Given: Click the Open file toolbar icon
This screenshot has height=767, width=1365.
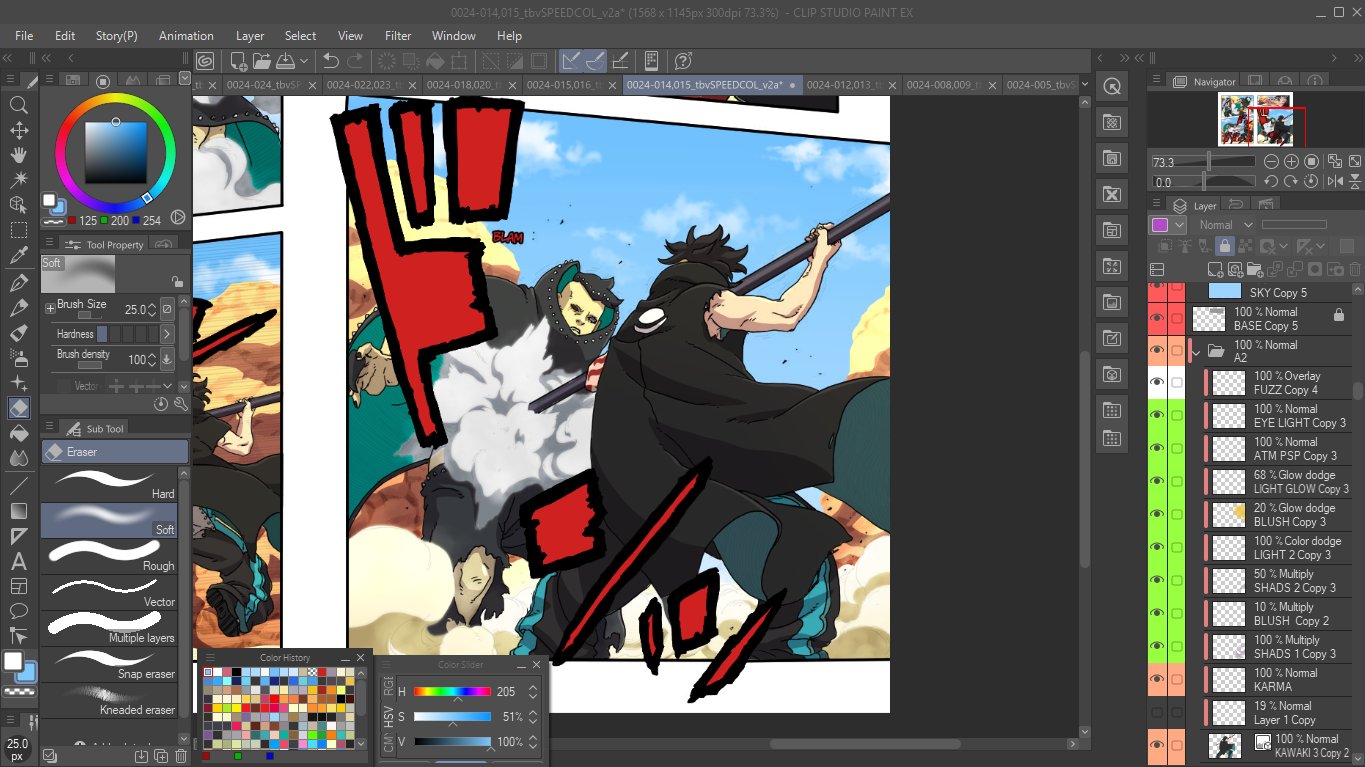Looking at the screenshot, I should pos(262,61).
